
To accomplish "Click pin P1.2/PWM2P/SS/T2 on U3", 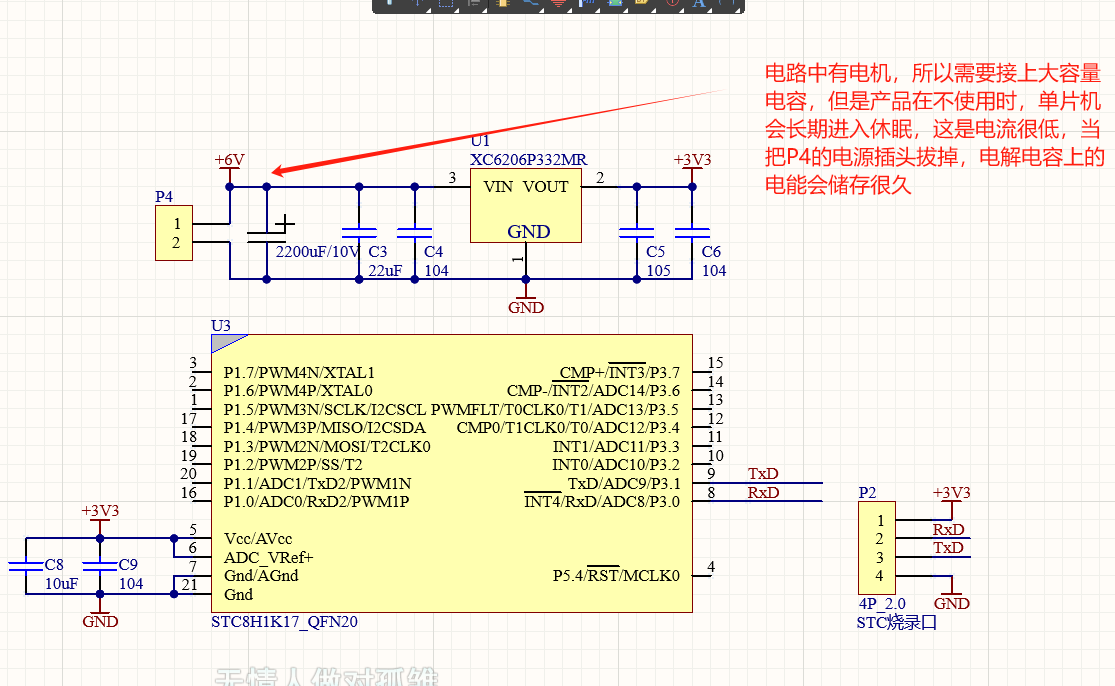I will tap(293, 465).
